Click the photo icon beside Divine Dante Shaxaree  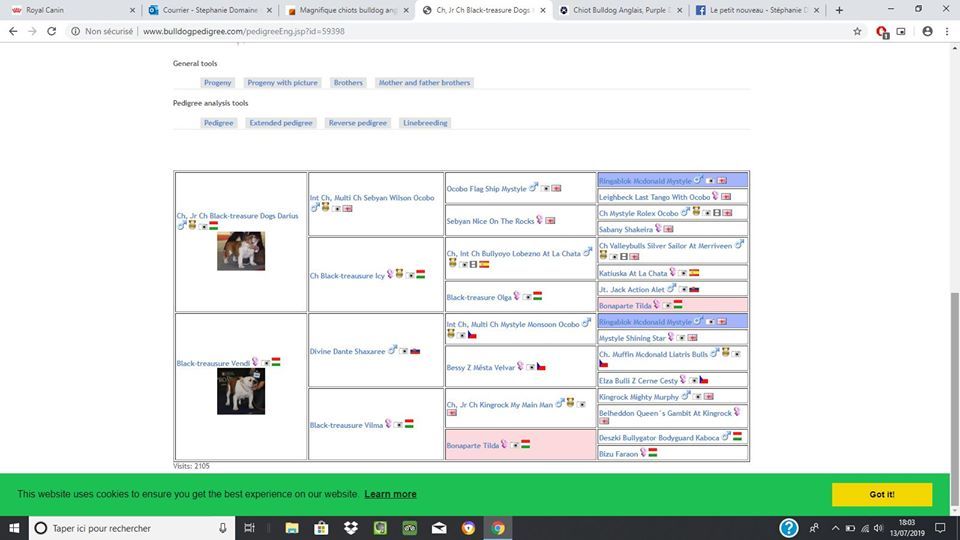(x=404, y=351)
